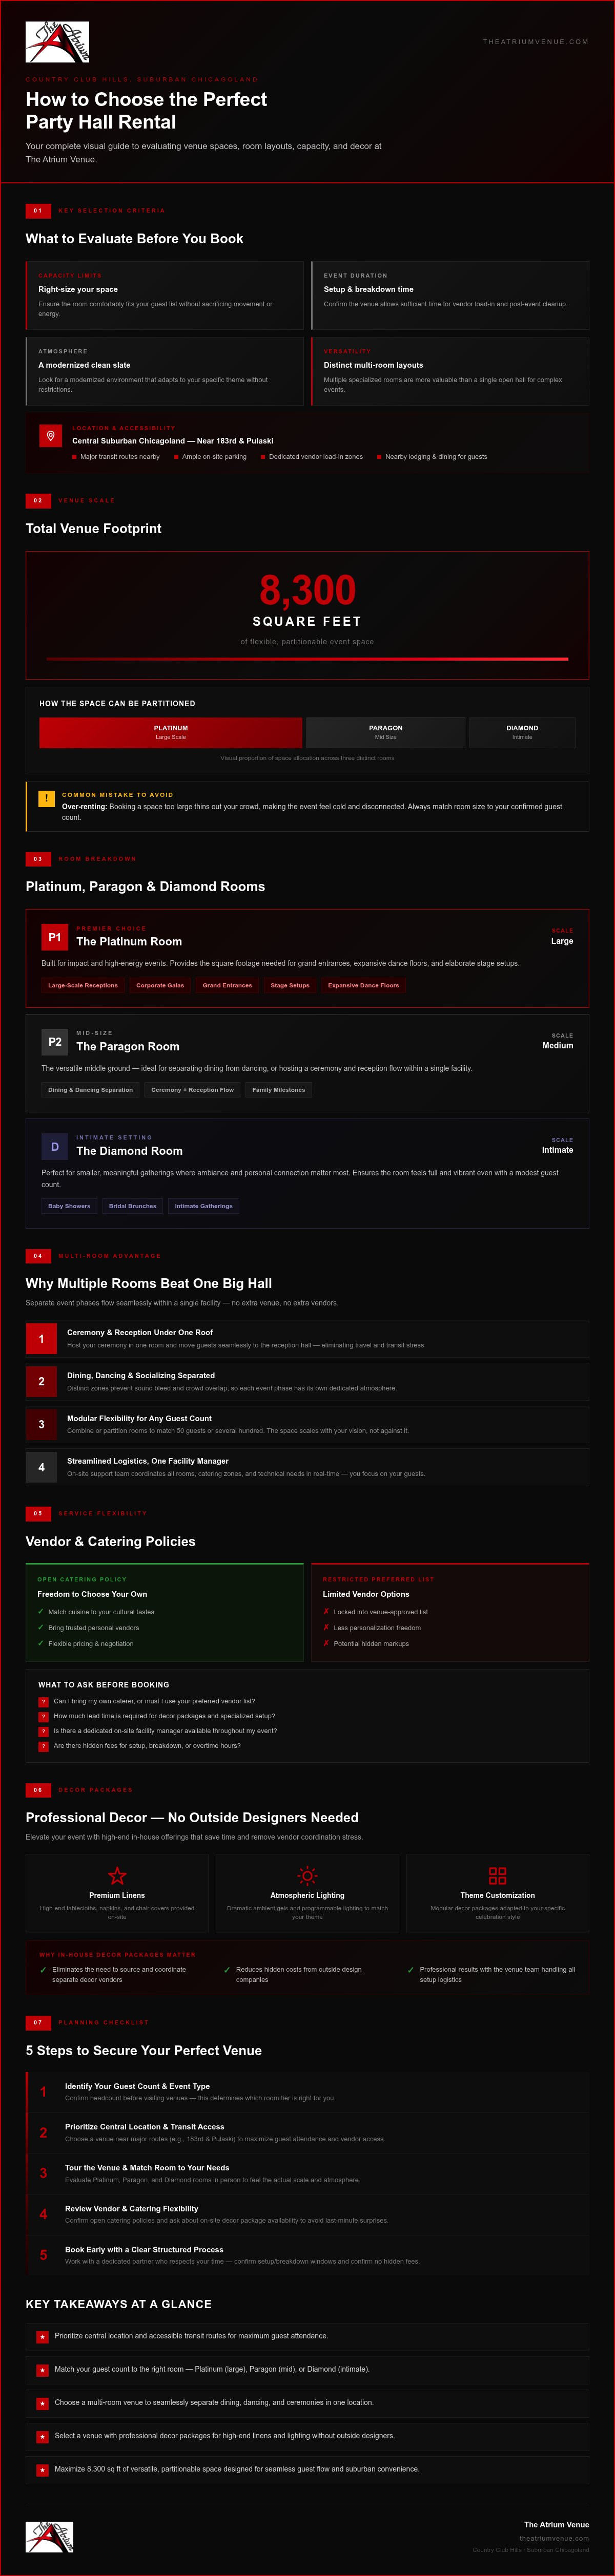This screenshot has width=615, height=2576.
Task: Open the theatriumvenue.com footer link
Action: pyautogui.click(x=554, y=2538)
